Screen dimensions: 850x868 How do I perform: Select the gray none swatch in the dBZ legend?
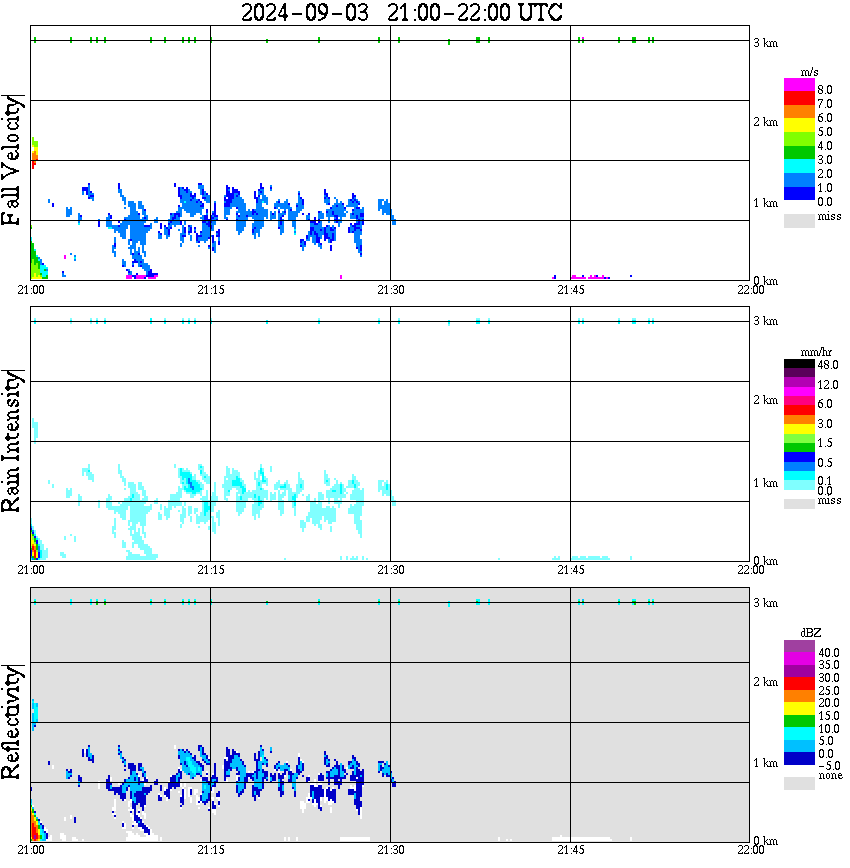(x=799, y=783)
